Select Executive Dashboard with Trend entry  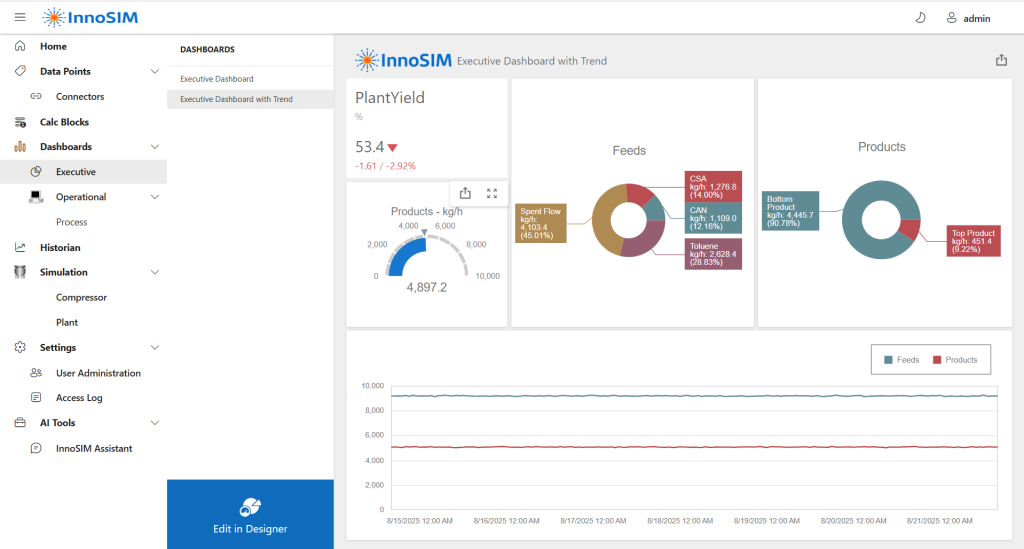(250, 99)
